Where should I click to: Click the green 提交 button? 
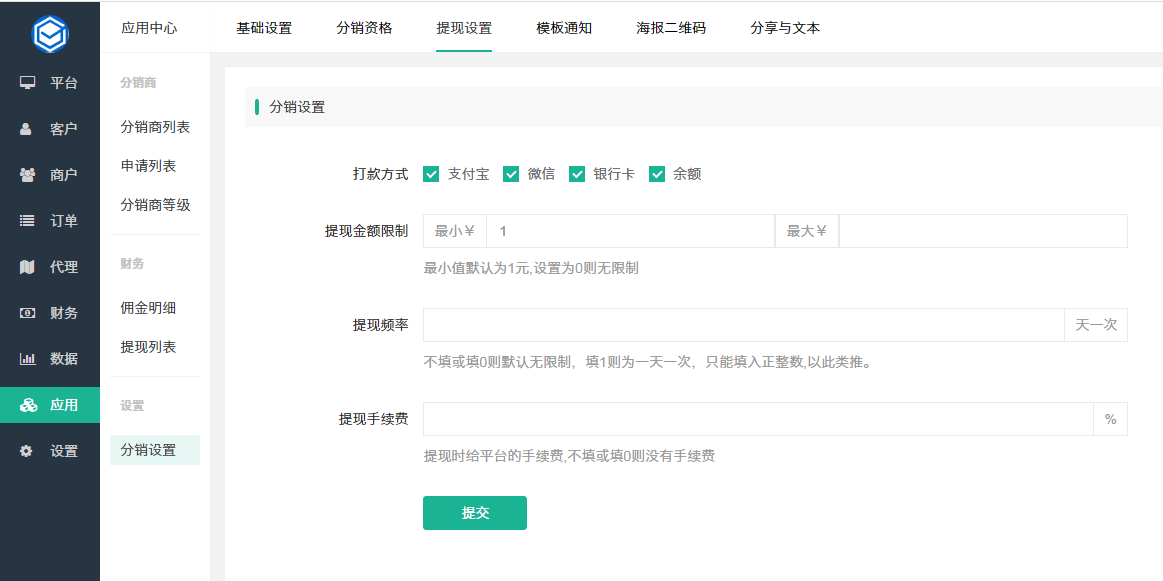point(475,513)
